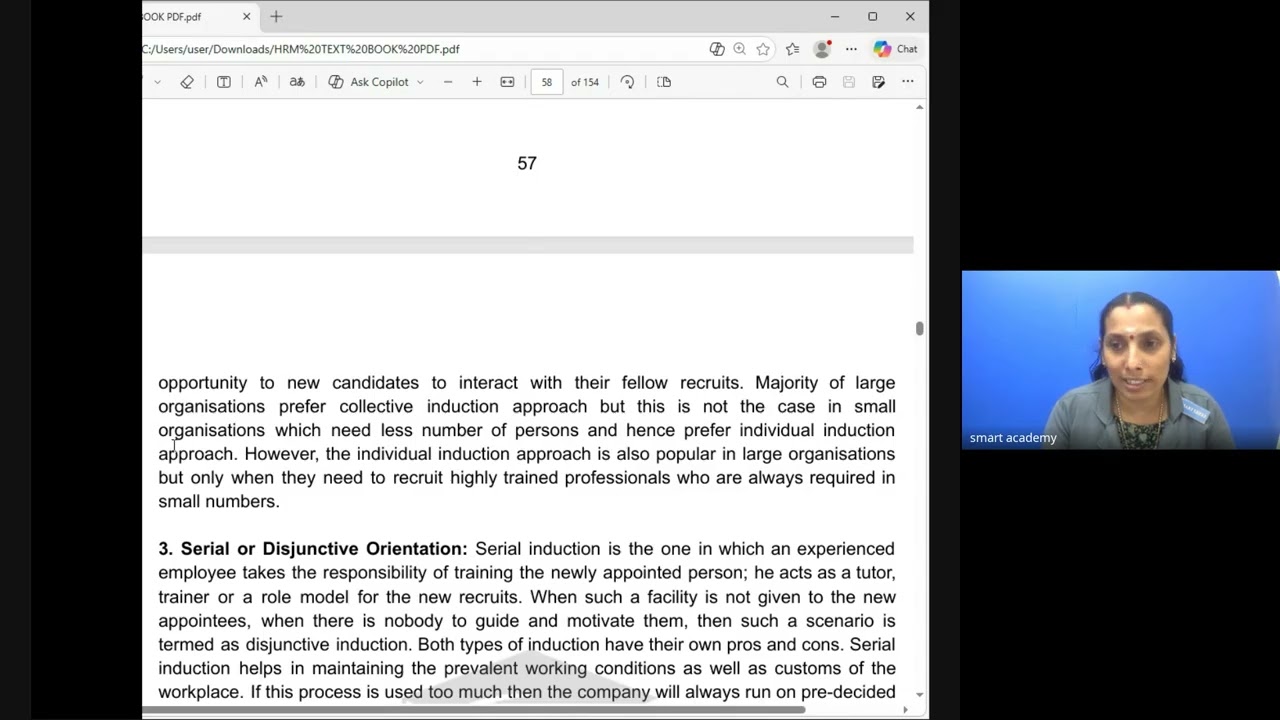Add this page to favorites star
1280x720 pixels.
[764, 49]
